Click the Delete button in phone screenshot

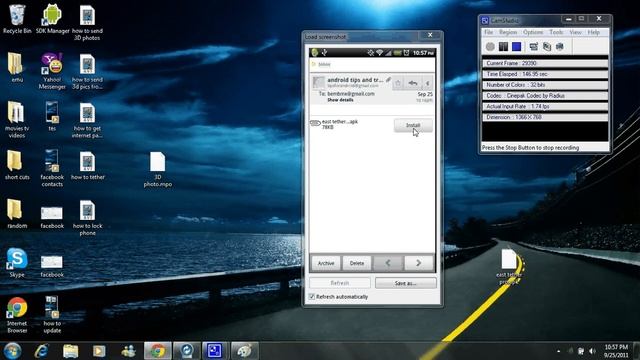(357, 263)
